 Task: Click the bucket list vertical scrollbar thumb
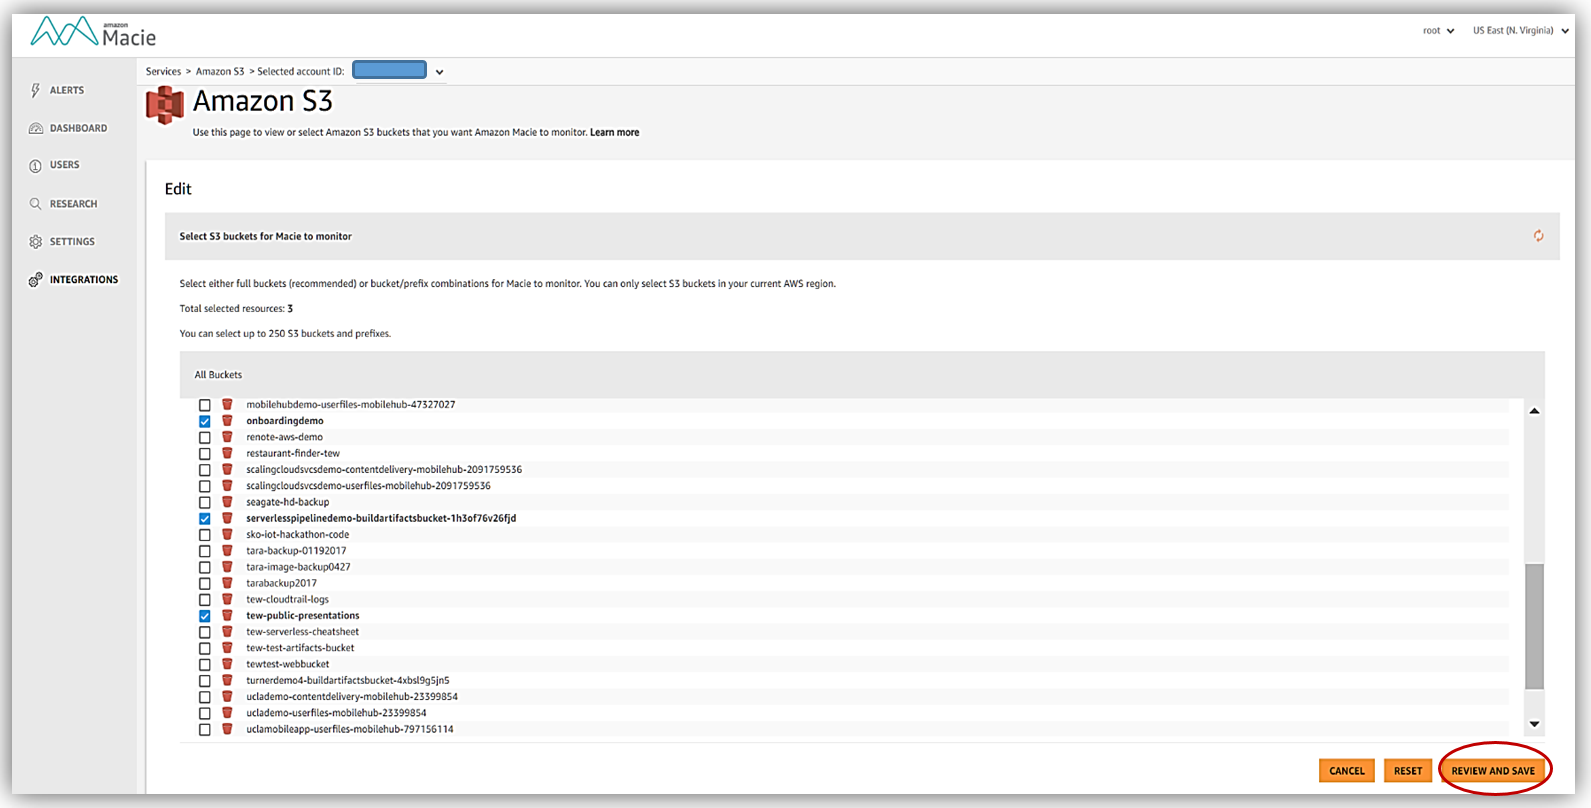point(1534,625)
